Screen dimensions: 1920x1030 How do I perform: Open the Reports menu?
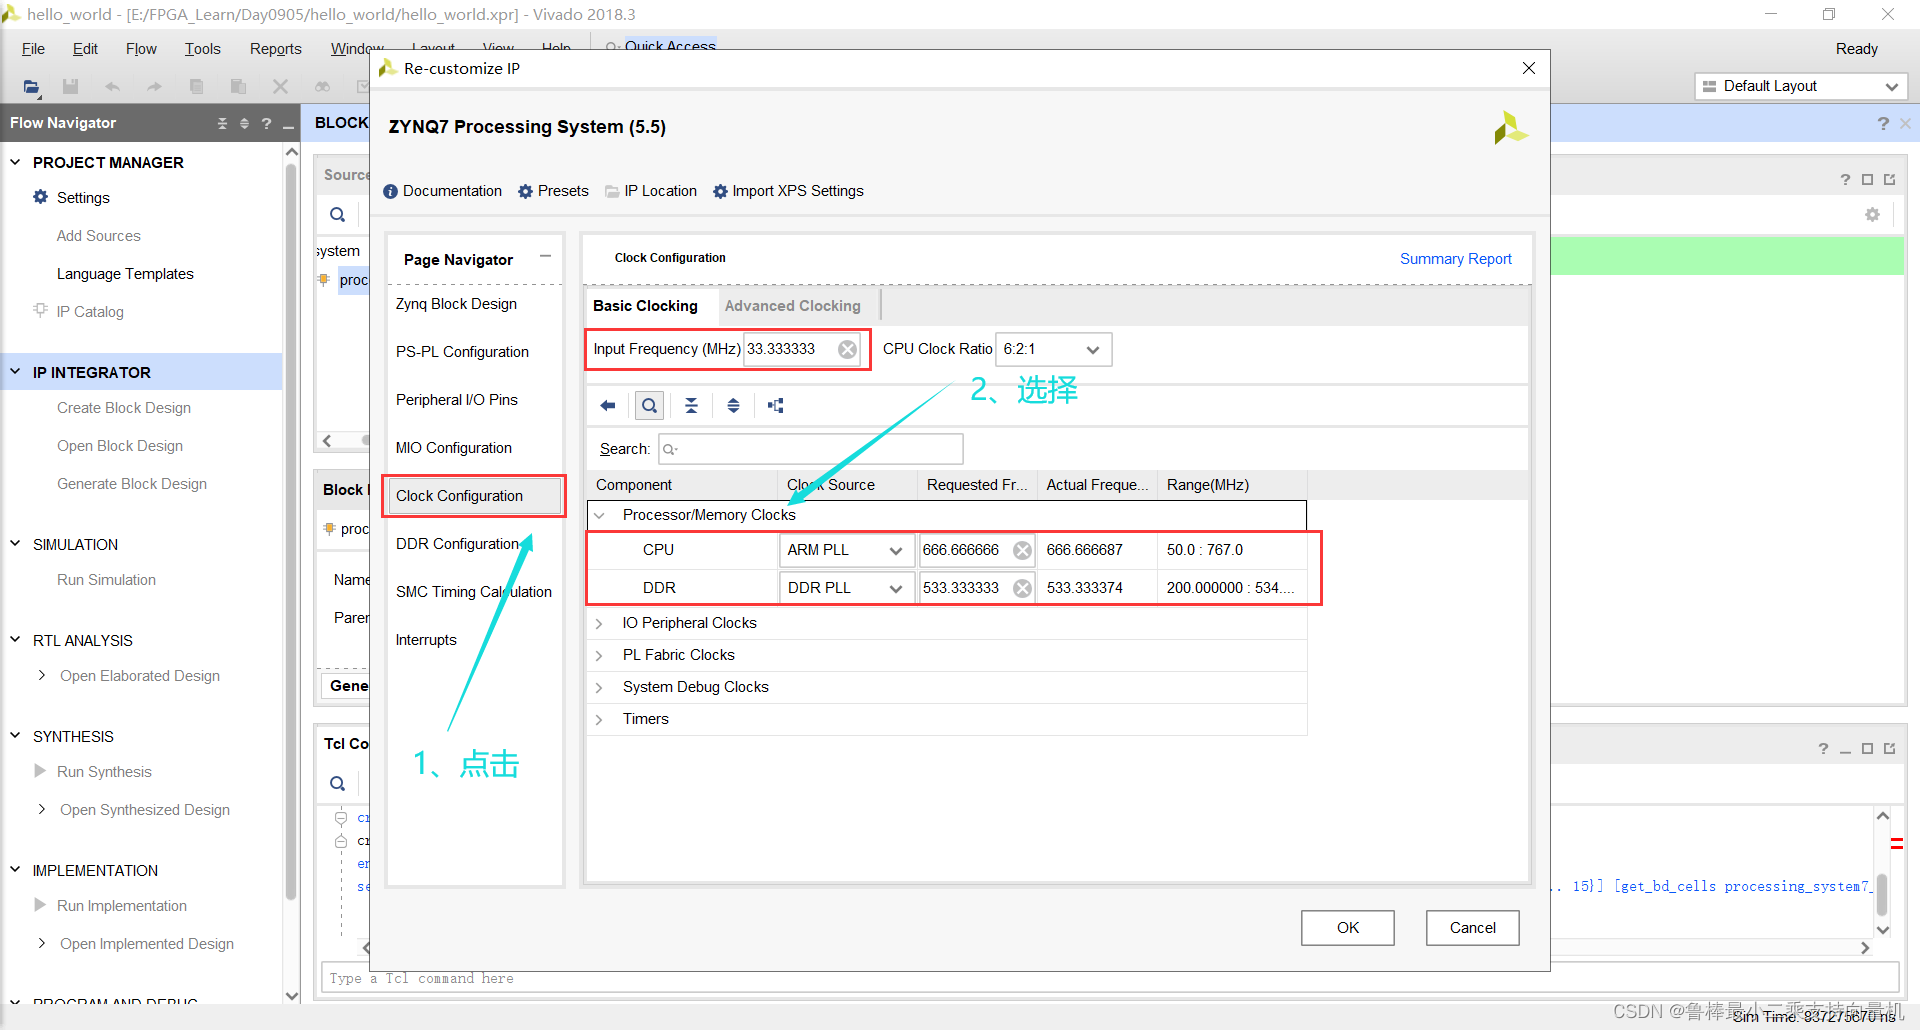275,49
